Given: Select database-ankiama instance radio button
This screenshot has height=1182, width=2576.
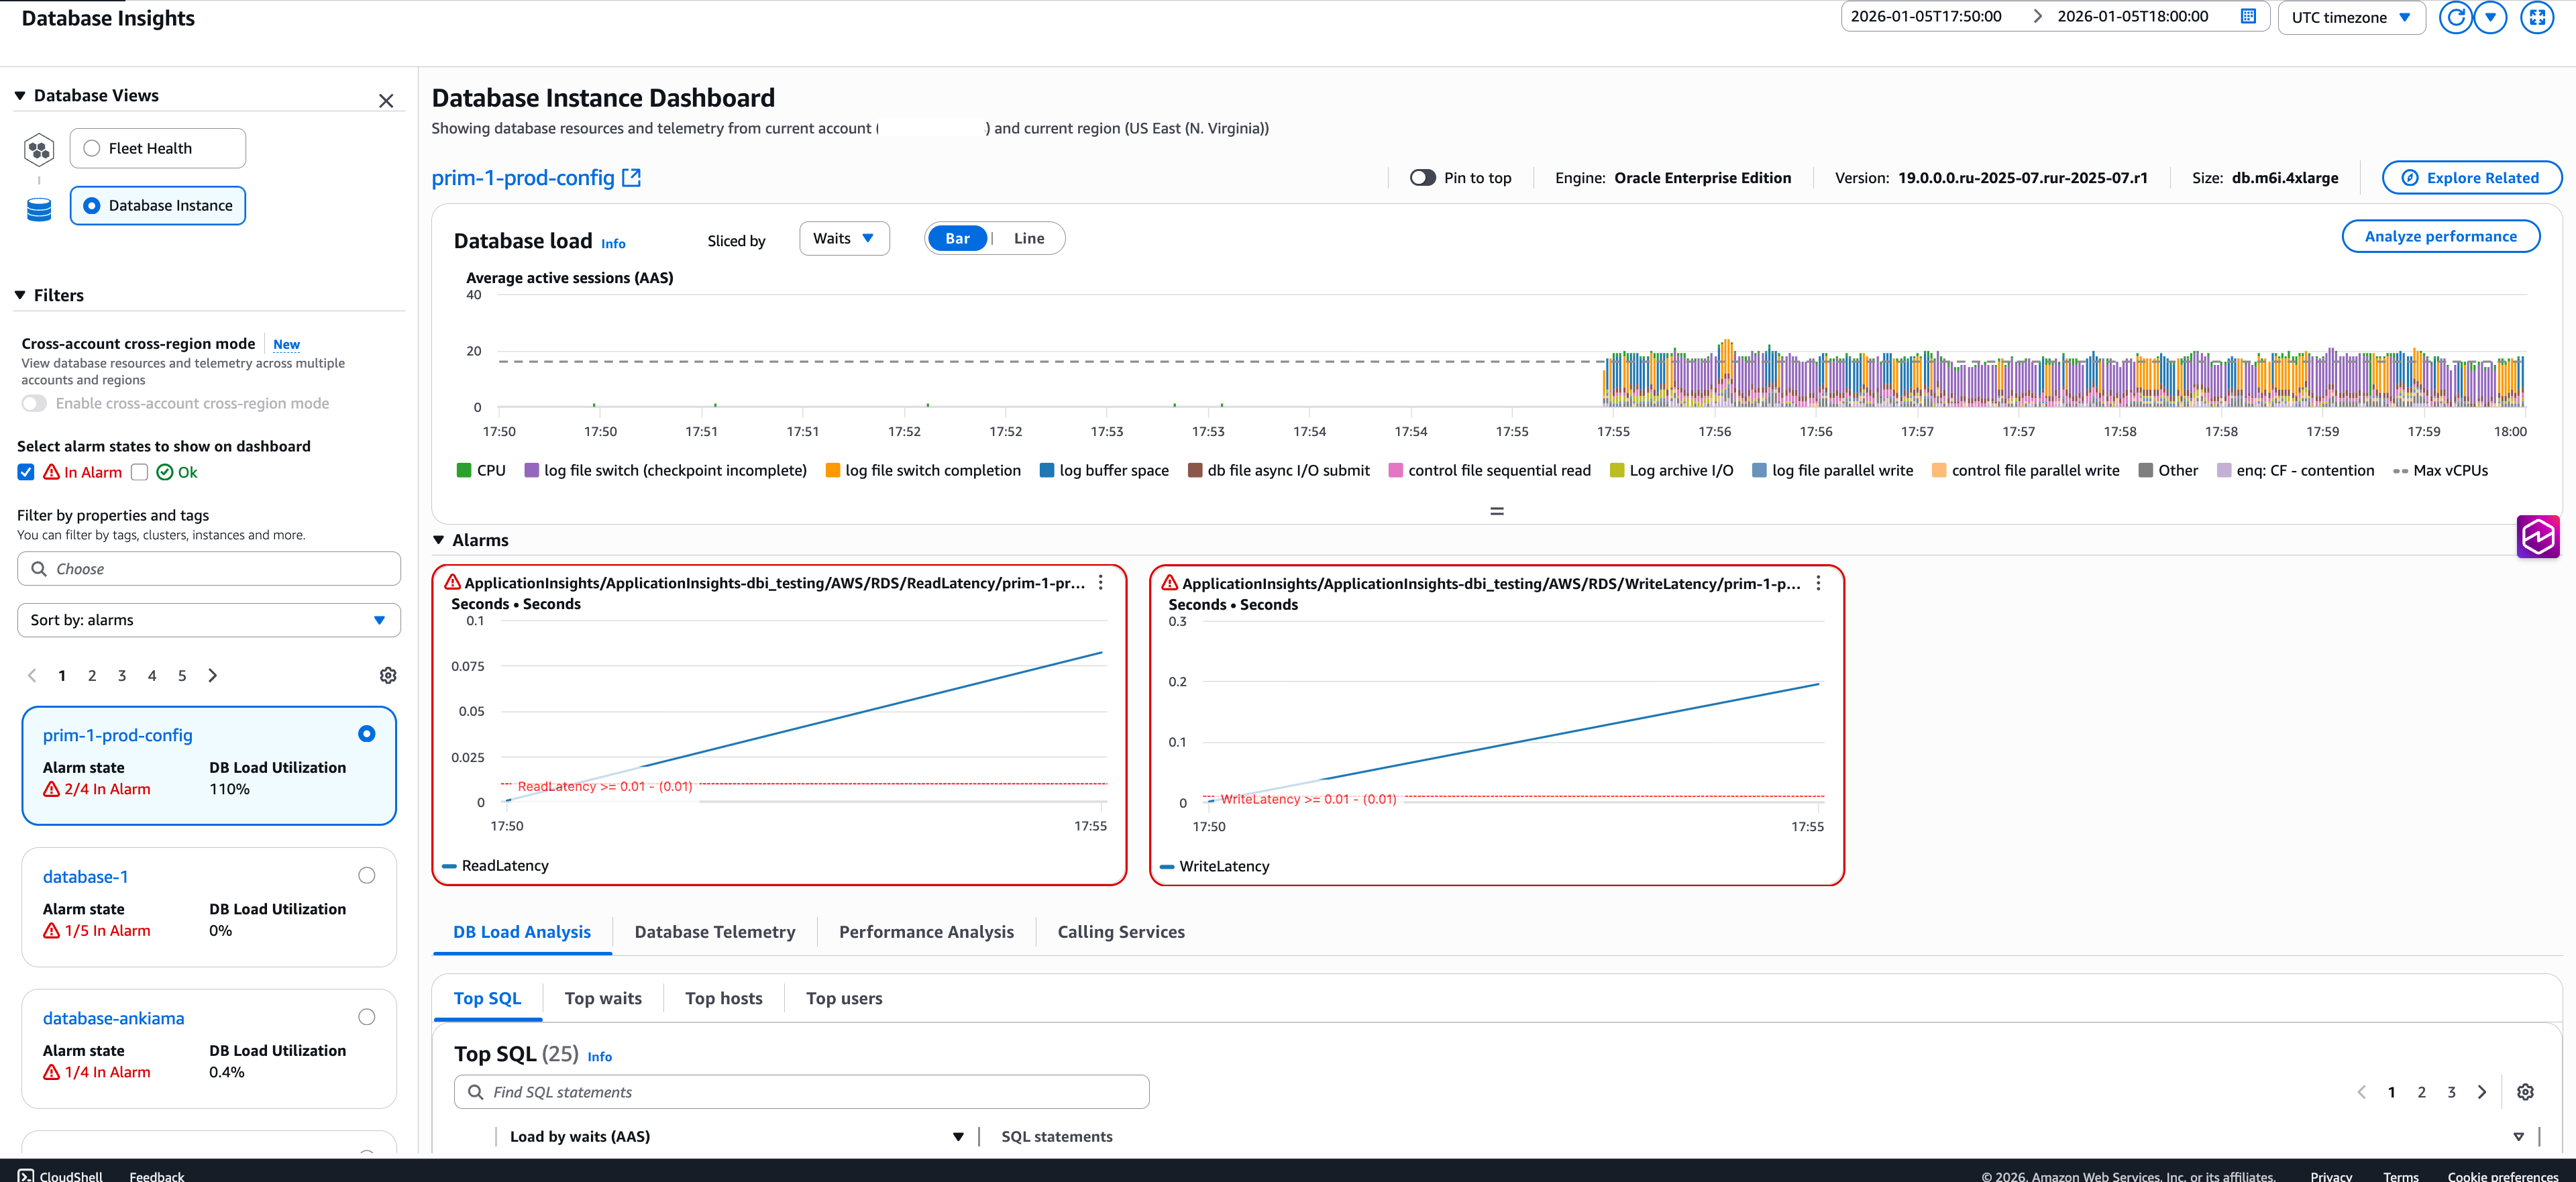Looking at the screenshot, I should (367, 1017).
